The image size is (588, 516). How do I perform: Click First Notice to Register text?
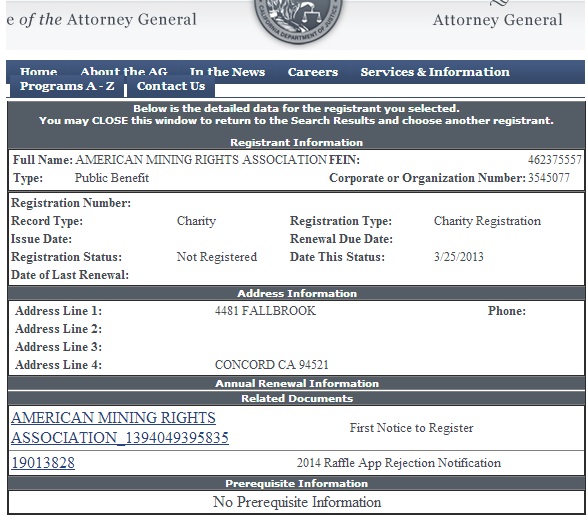(x=411, y=428)
